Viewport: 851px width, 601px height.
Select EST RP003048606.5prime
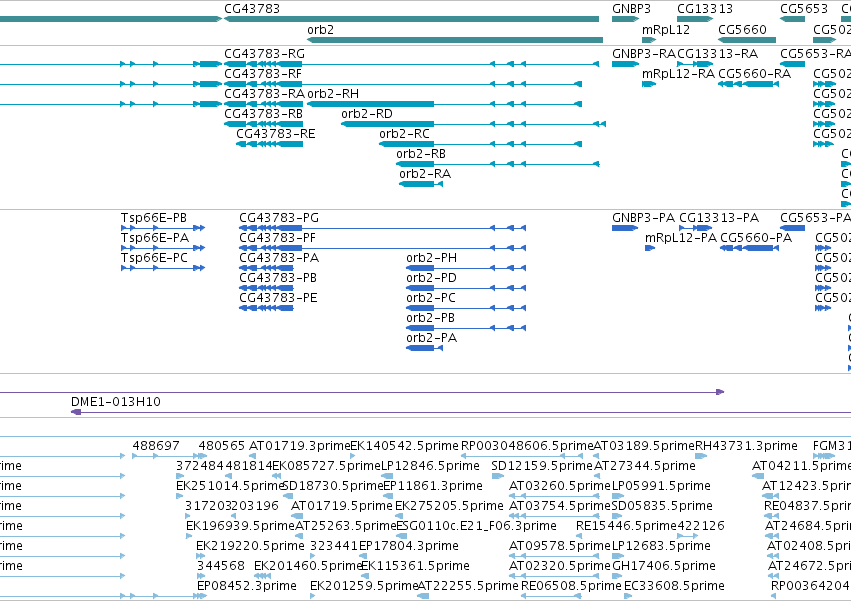527,446
